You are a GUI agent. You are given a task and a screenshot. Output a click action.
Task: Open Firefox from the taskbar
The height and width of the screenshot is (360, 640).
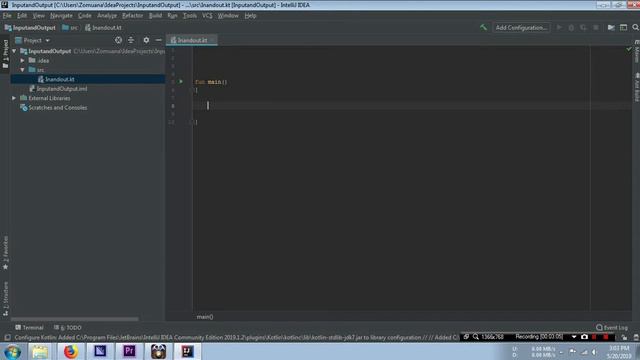coord(70,351)
